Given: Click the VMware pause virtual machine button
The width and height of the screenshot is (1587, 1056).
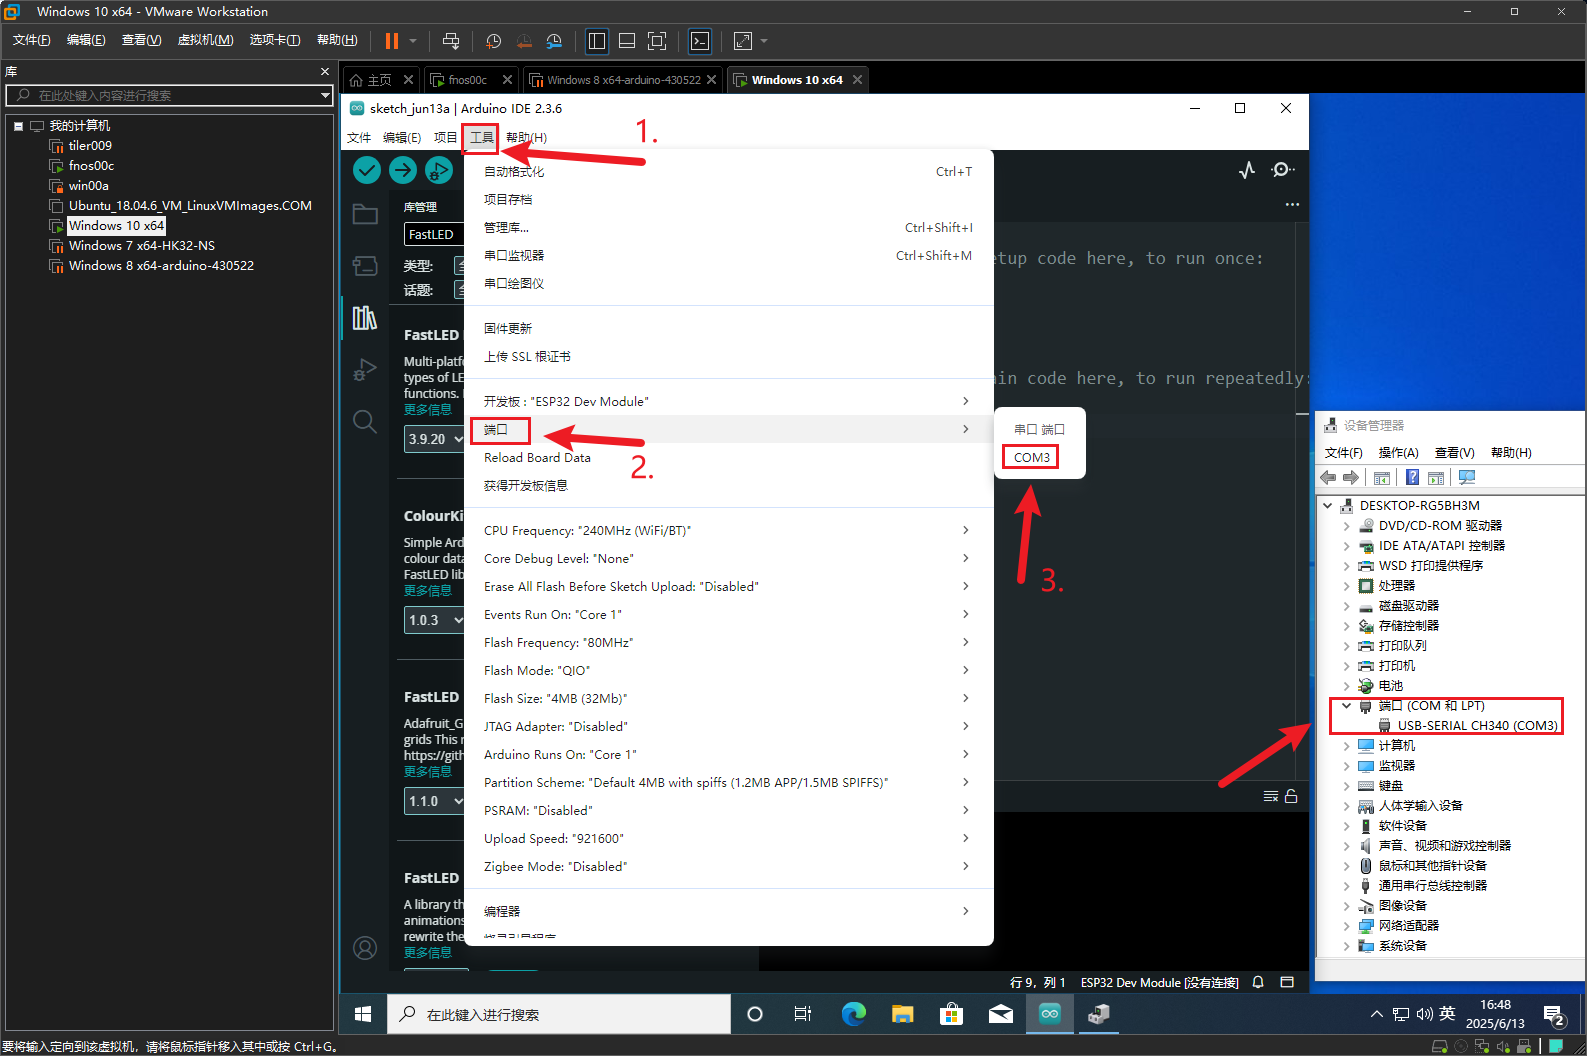Looking at the screenshot, I should point(392,41).
